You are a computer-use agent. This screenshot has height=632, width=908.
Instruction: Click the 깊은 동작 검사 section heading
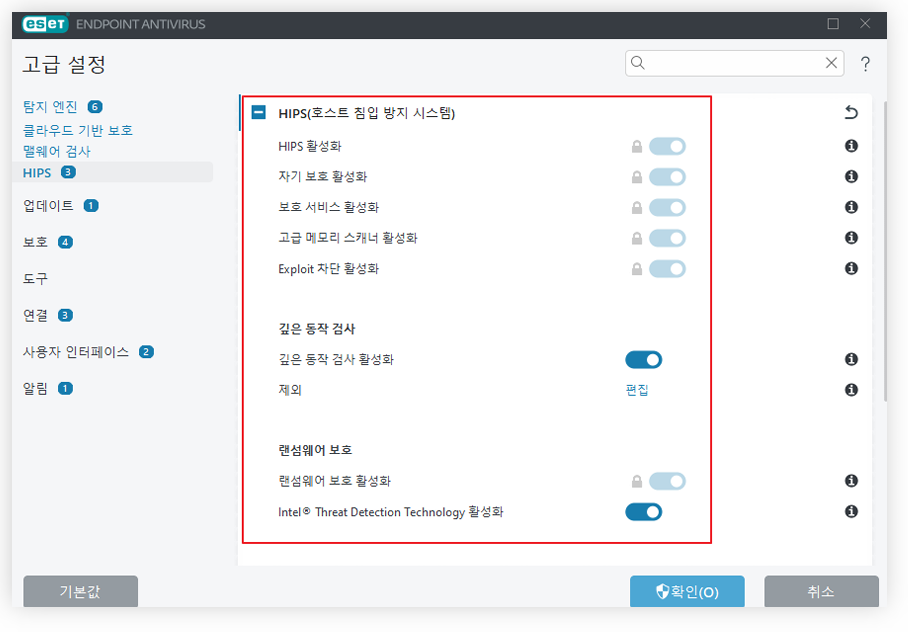[317, 329]
